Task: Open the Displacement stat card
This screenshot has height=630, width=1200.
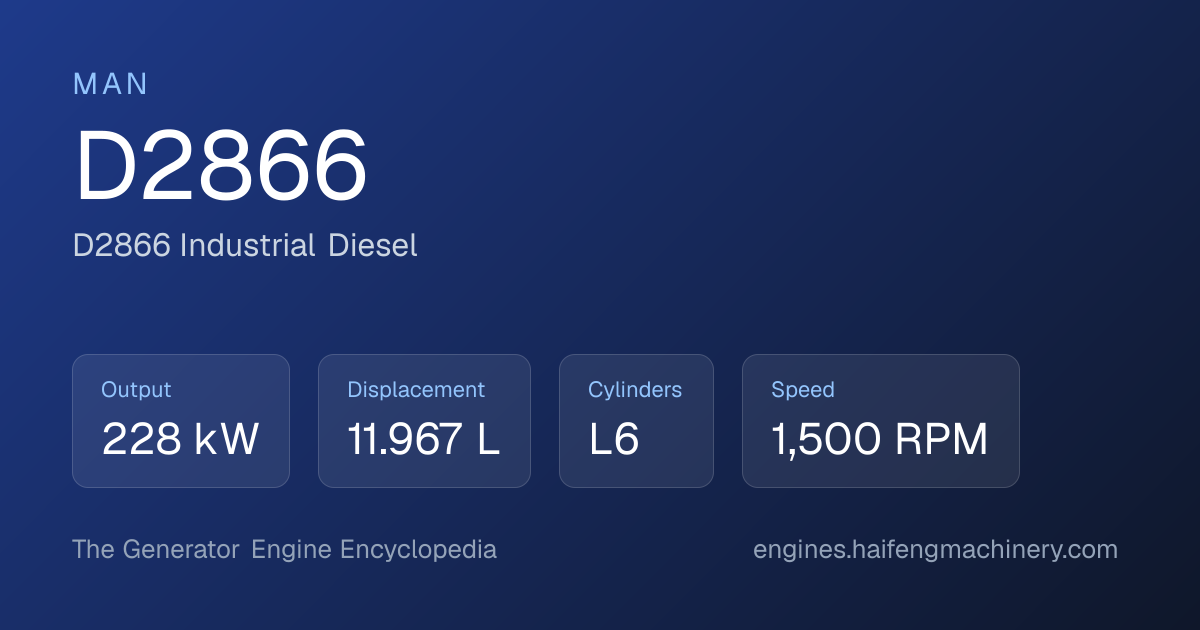Action: pos(424,421)
